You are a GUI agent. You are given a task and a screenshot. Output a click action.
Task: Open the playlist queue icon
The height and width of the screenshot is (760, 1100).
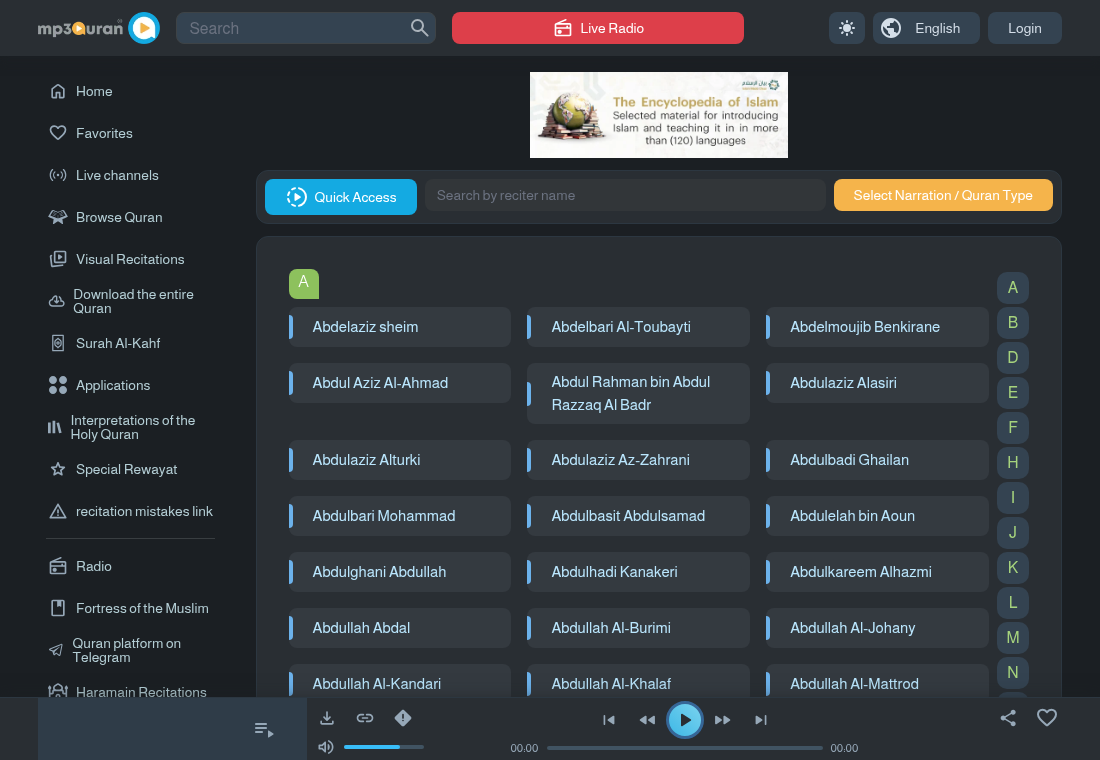(x=264, y=730)
